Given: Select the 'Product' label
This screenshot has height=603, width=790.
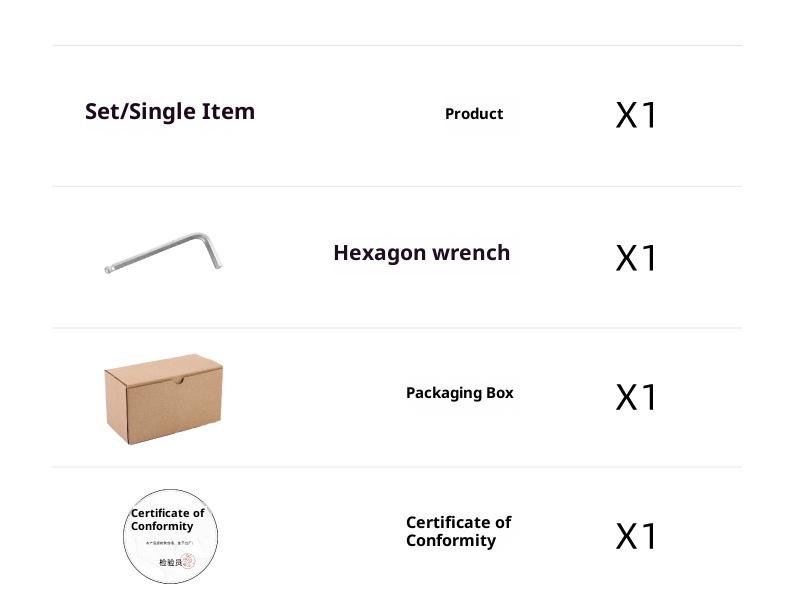Looking at the screenshot, I should (474, 114).
